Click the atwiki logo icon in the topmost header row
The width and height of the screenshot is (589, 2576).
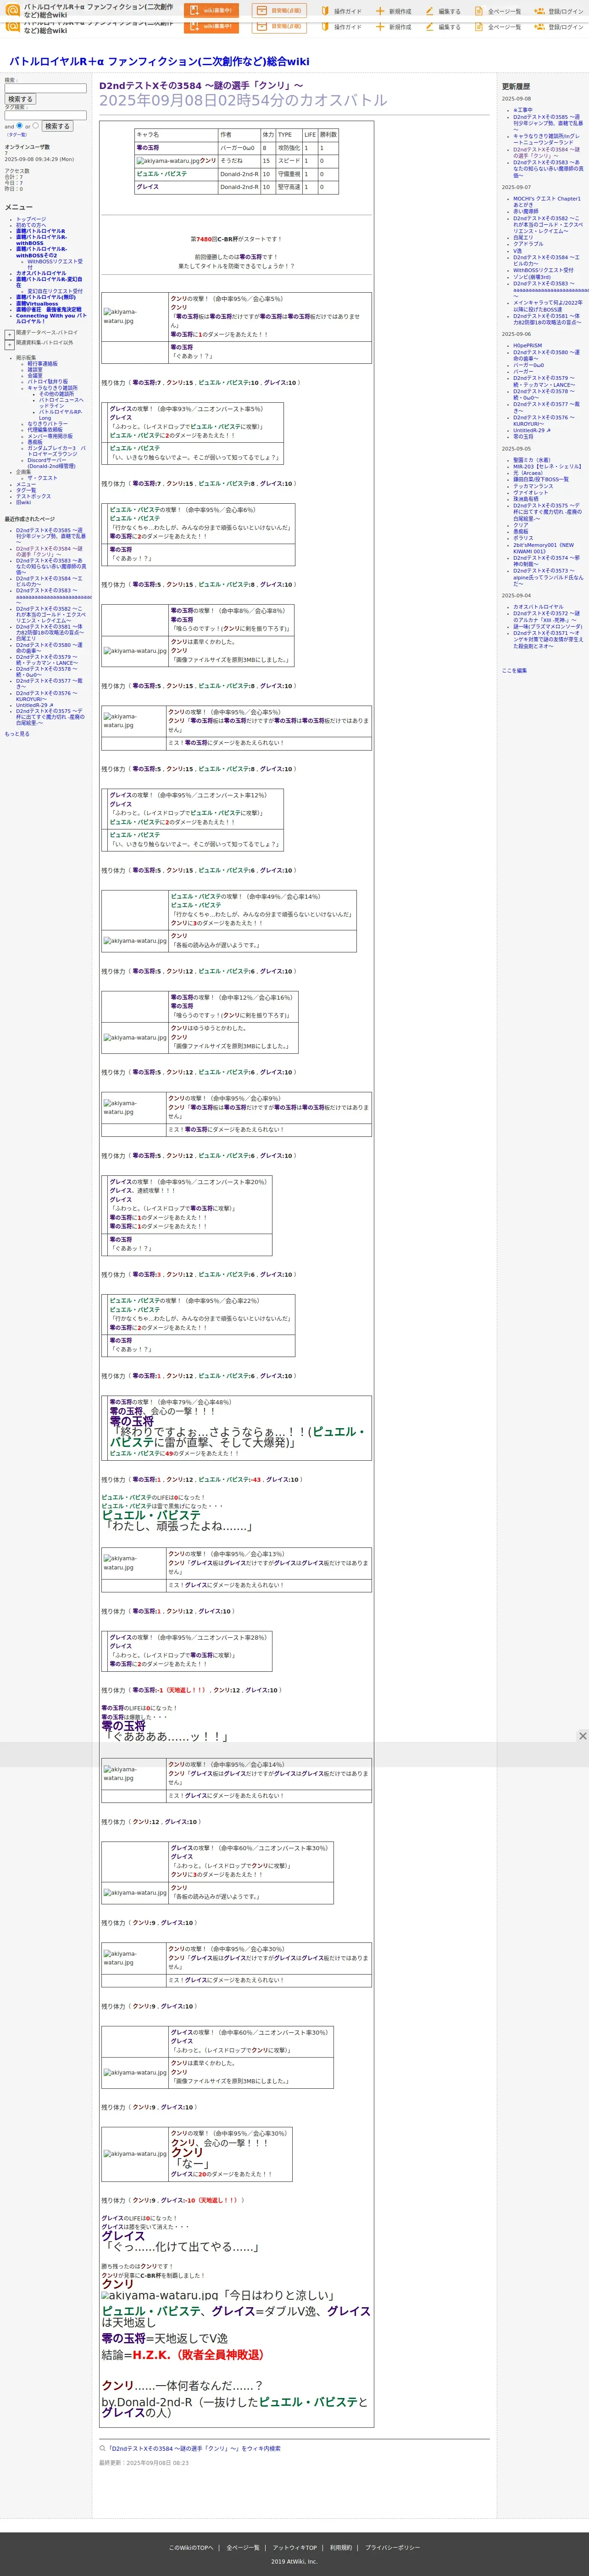point(13,10)
